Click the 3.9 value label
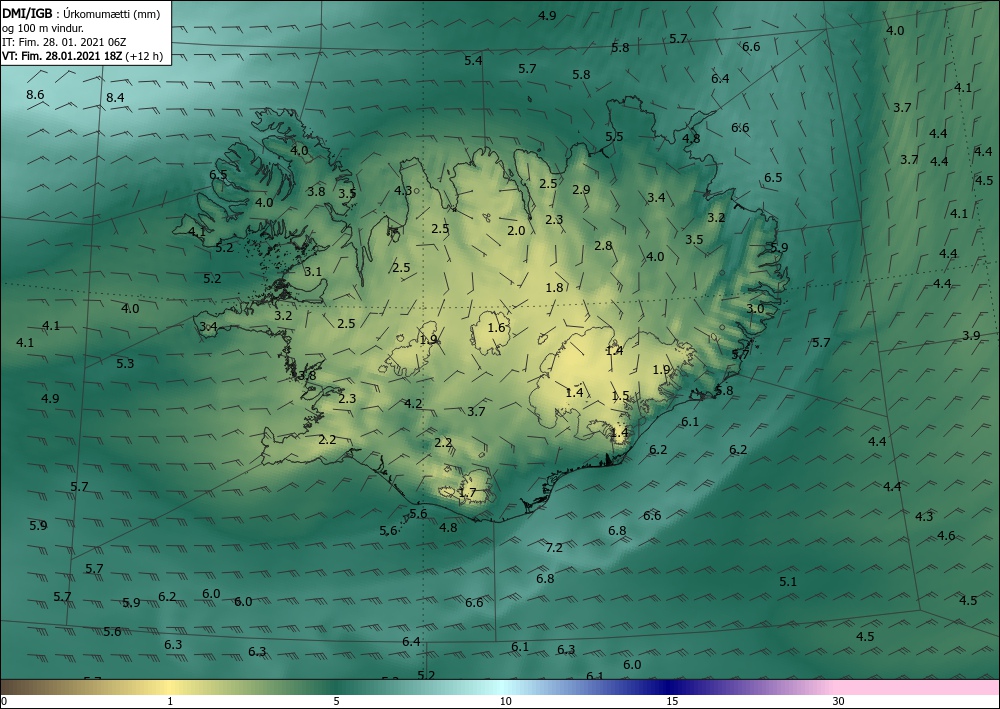Screen dimensions: 1000x709 971,335
